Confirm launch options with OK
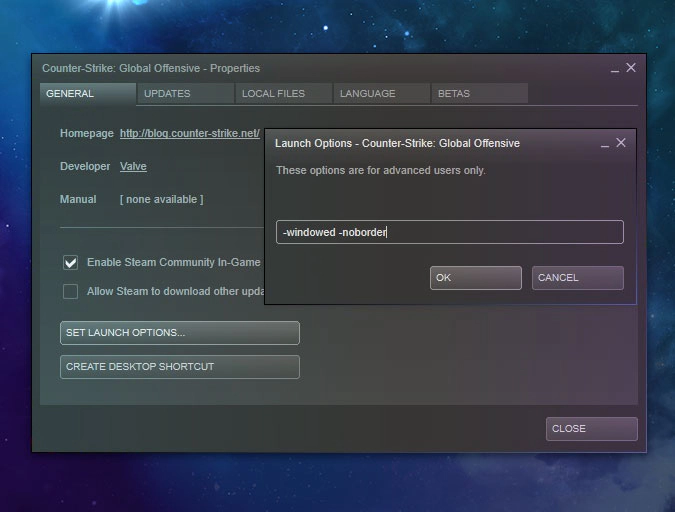 tap(476, 278)
